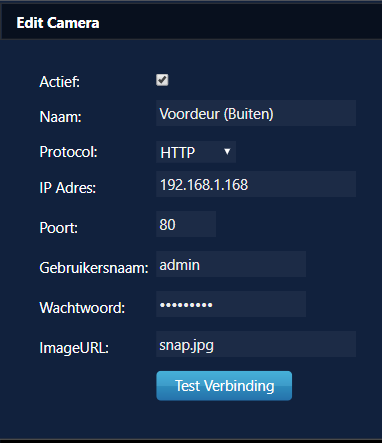Click the Edit Camera title text

coord(58,23)
